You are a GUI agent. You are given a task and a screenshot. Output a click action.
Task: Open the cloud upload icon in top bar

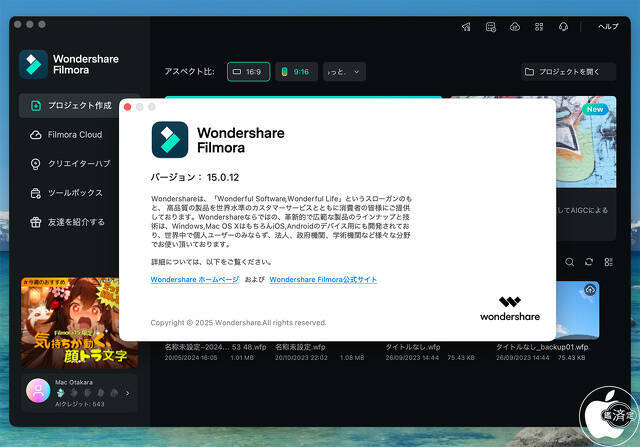(x=515, y=26)
